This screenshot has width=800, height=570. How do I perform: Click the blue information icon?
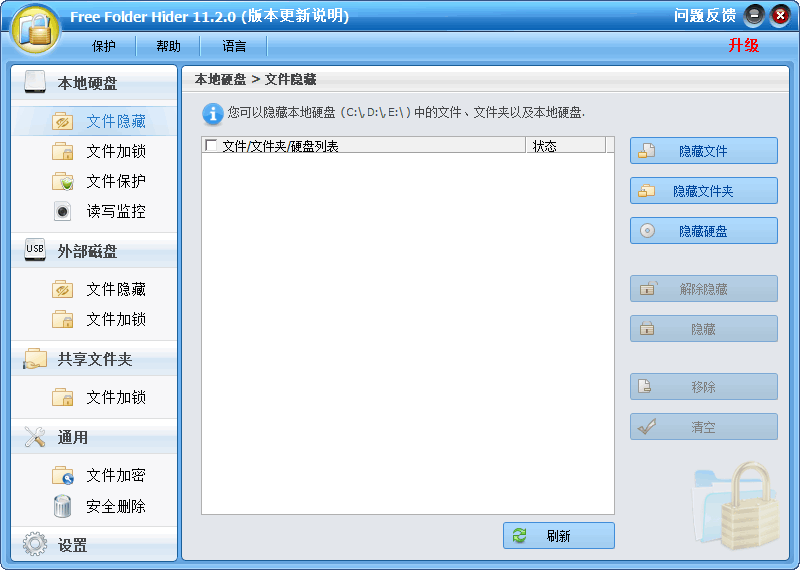pyautogui.click(x=212, y=114)
